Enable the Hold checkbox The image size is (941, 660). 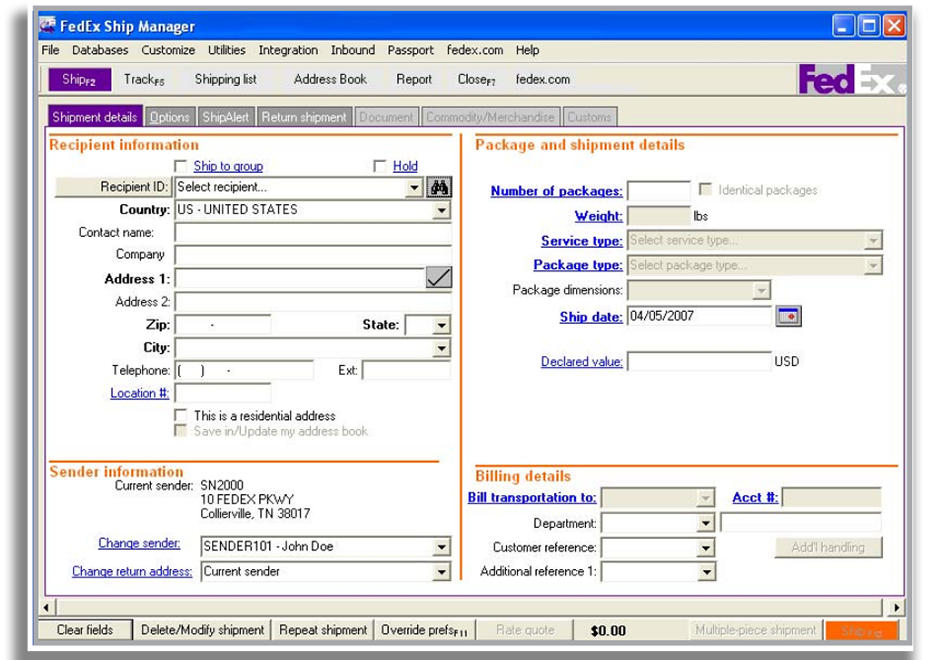pyautogui.click(x=379, y=166)
